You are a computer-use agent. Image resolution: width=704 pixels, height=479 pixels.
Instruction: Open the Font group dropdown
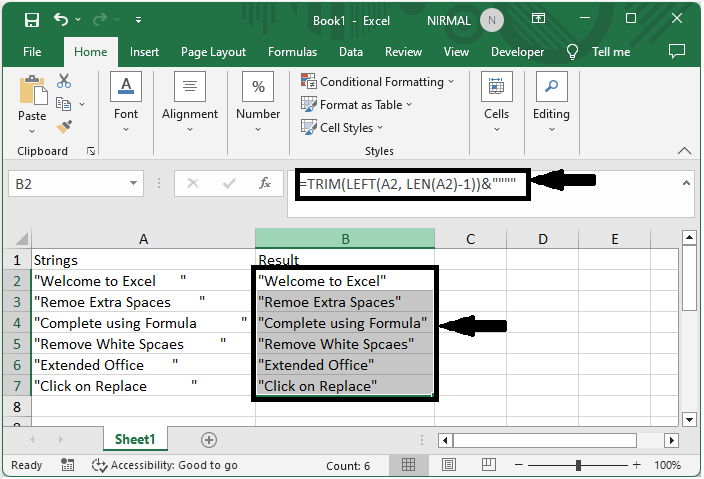pos(126,102)
